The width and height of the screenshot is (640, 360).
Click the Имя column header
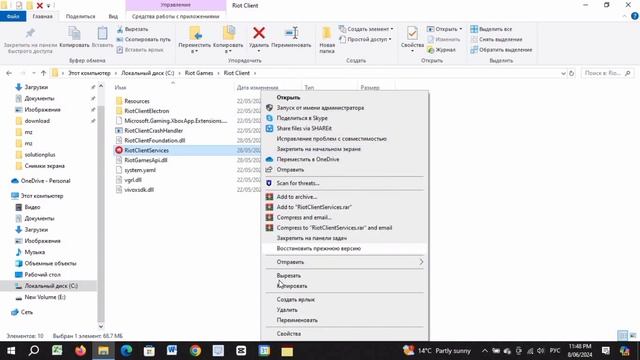click(x=120, y=87)
